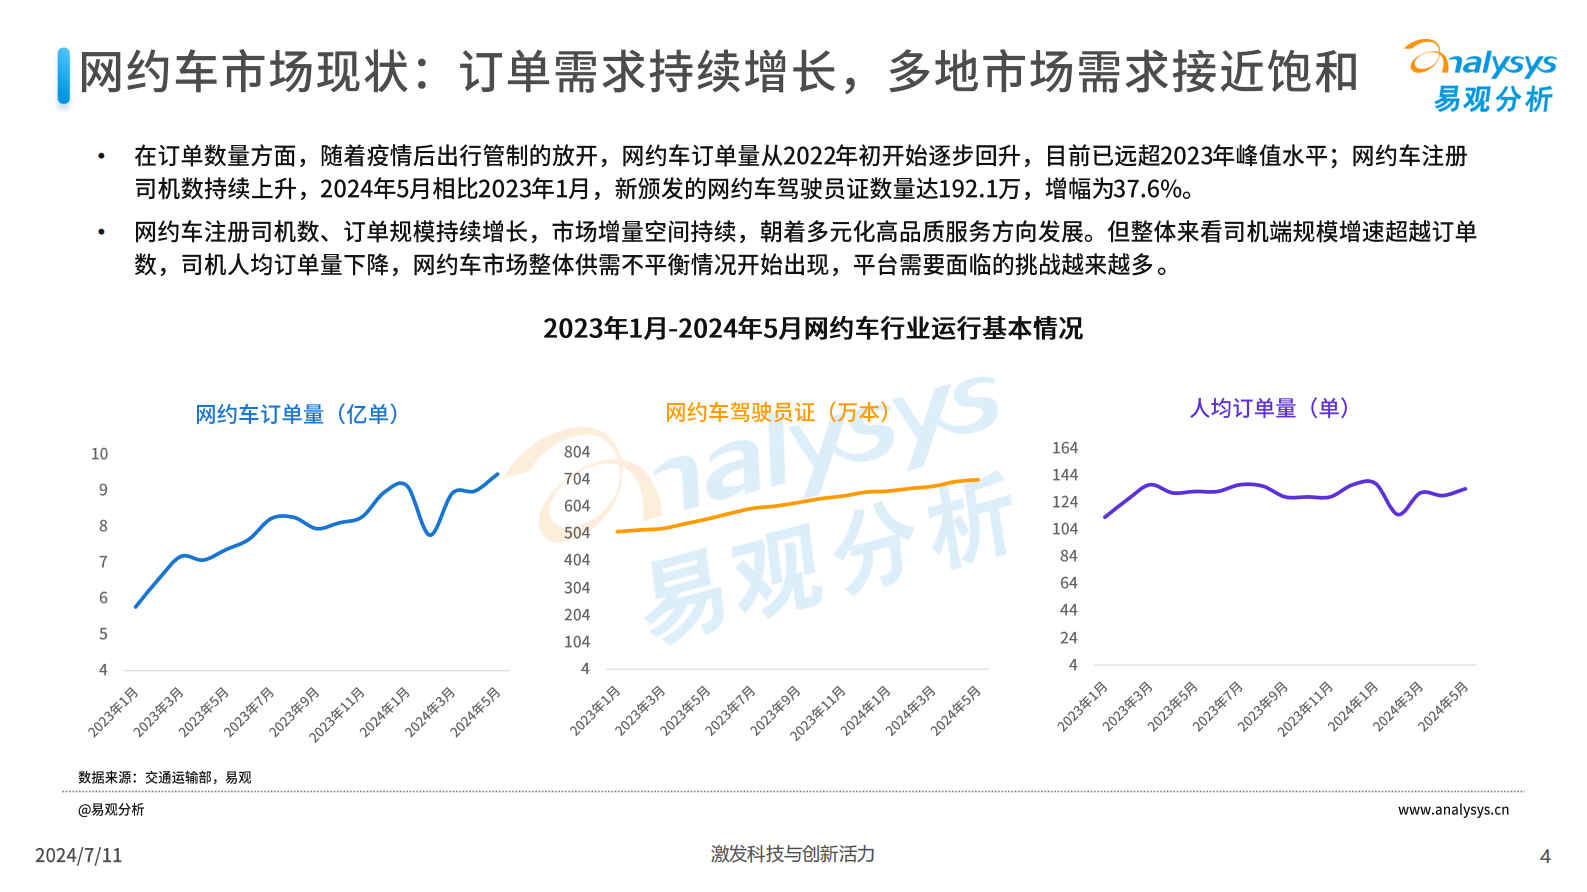Click the slide title starting 网约车市场现状
Image resolution: width=1587 pixels, height=892 pixels.
[x=719, y=72]
